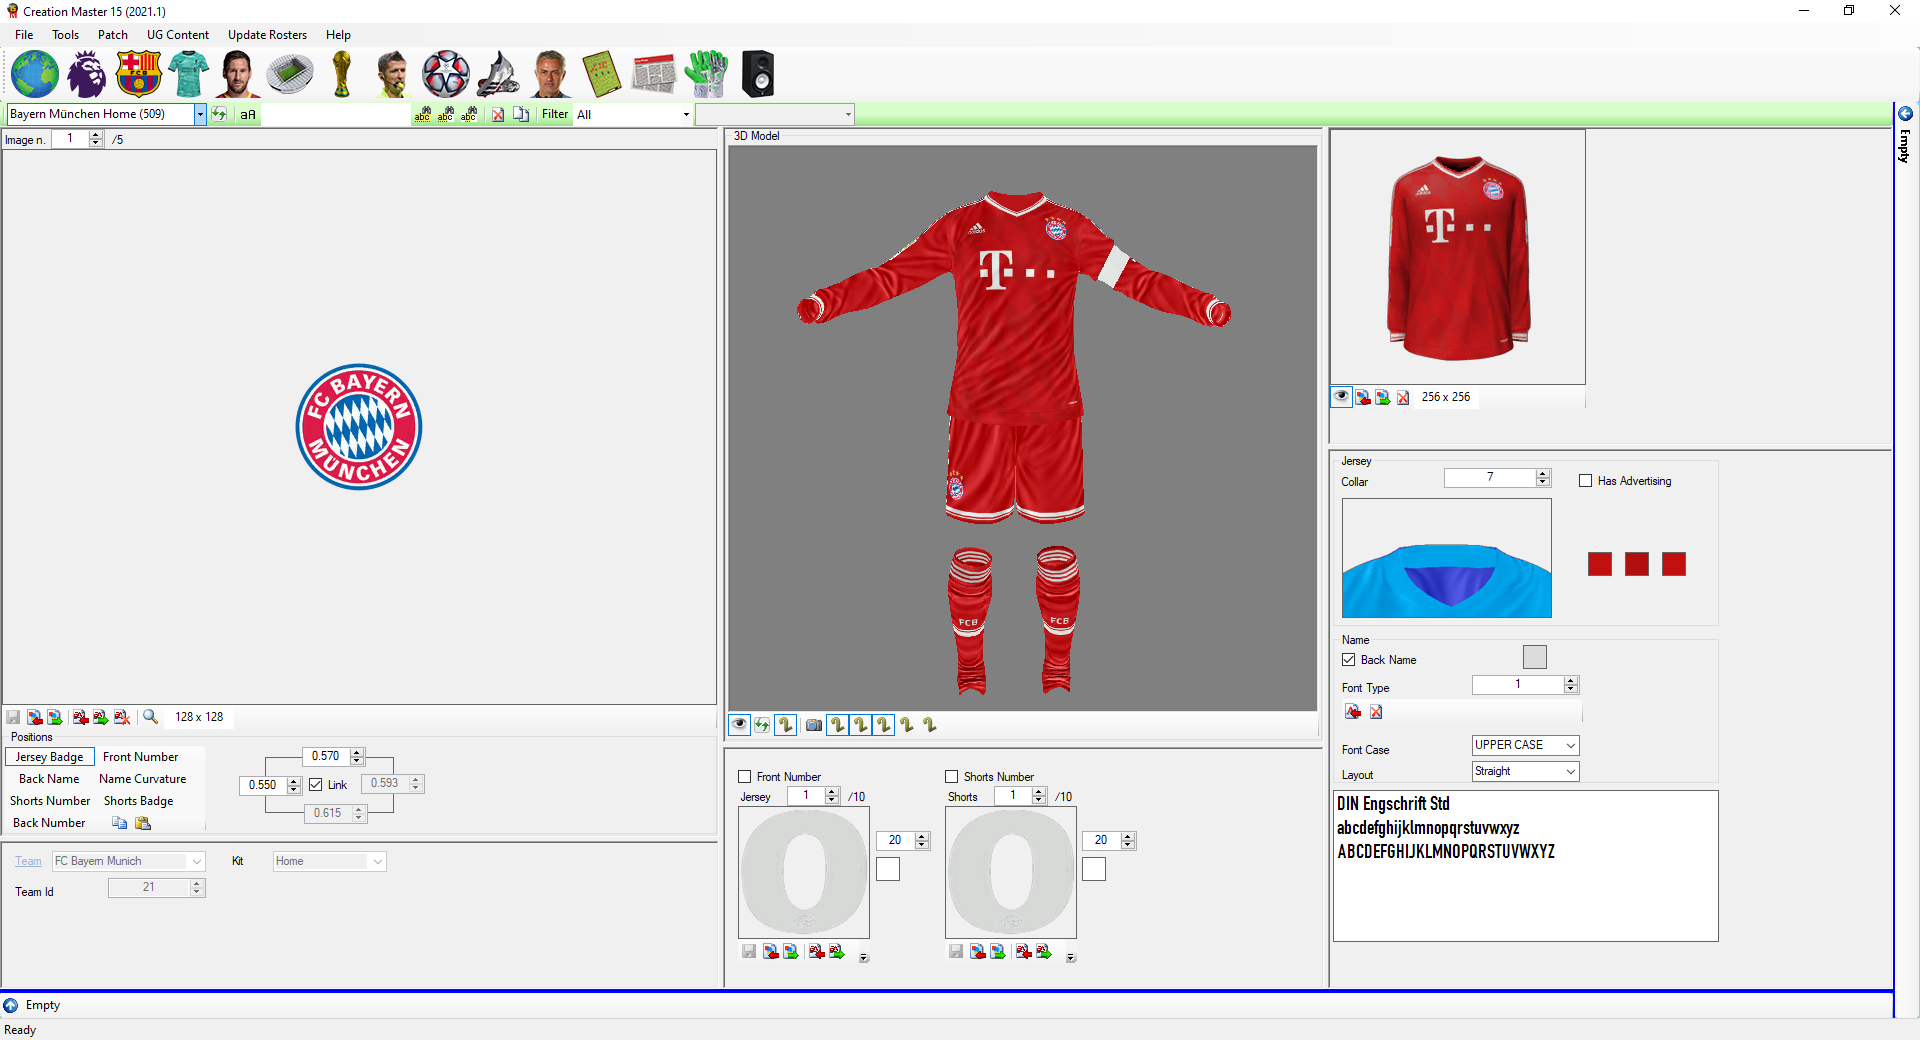Screen dimensions: 1920x1040
Task: Click the refresh icon beside kit selector
Action: (x=219, y=114)
